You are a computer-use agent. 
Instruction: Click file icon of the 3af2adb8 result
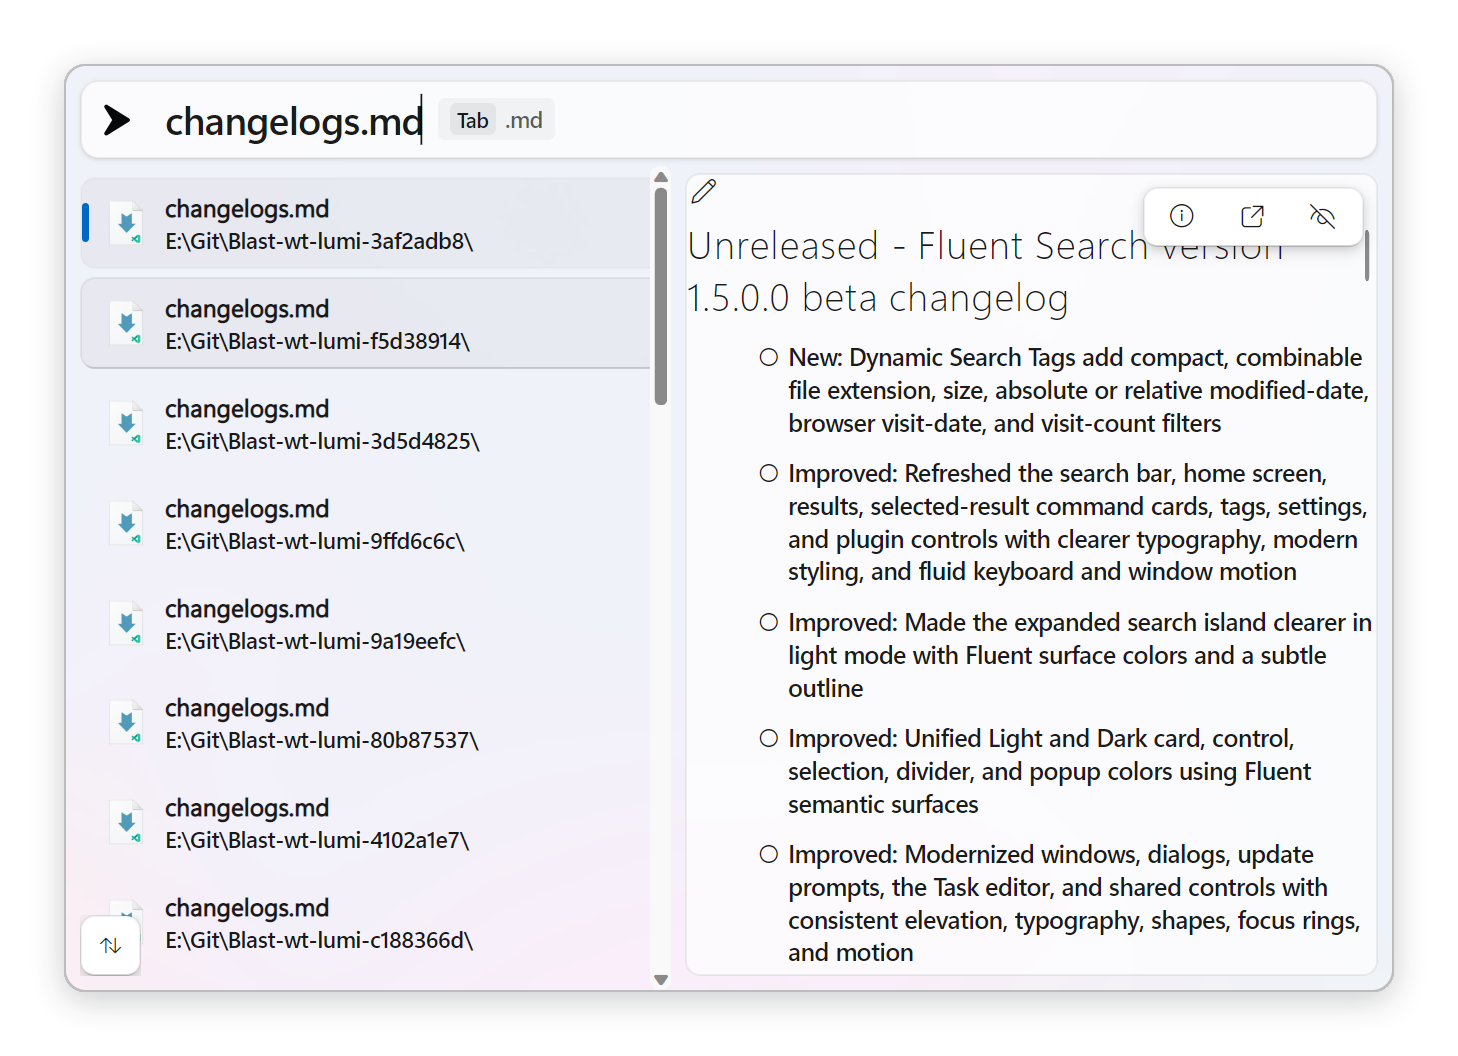[127, 224]
